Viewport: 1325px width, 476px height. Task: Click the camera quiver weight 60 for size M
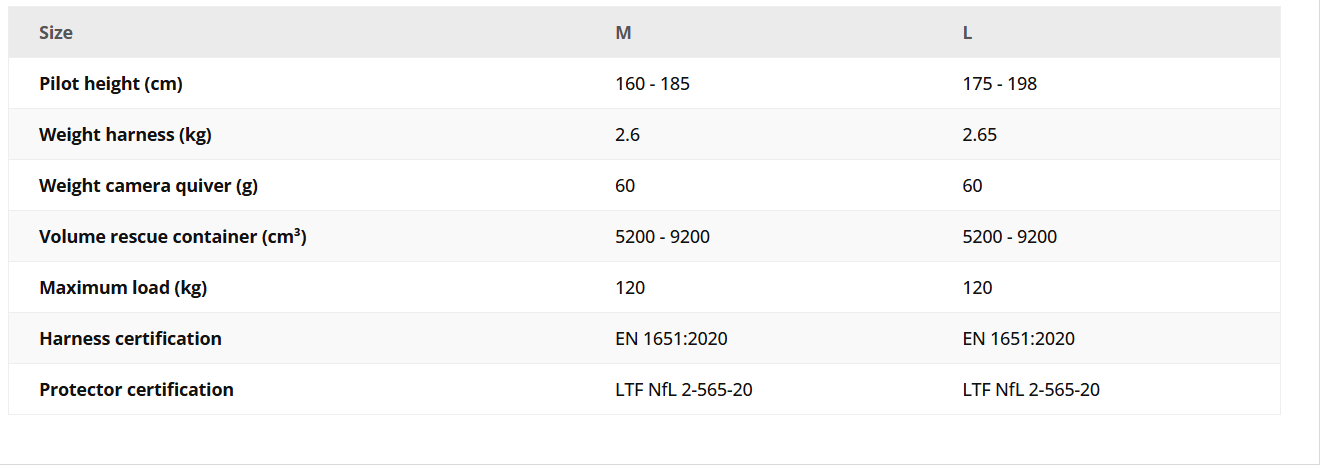click(x=625, y=186)
